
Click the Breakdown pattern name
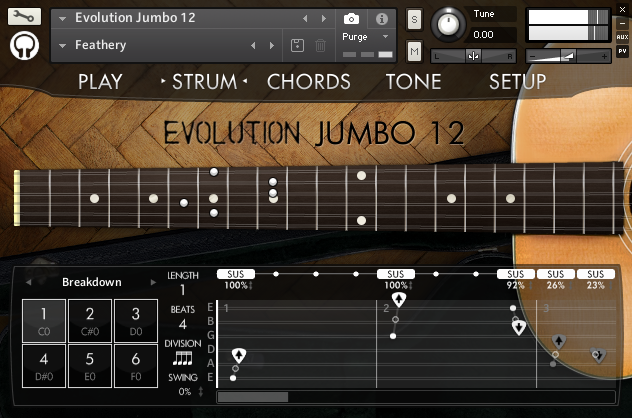pyautogui.click(x=91, y=282)
